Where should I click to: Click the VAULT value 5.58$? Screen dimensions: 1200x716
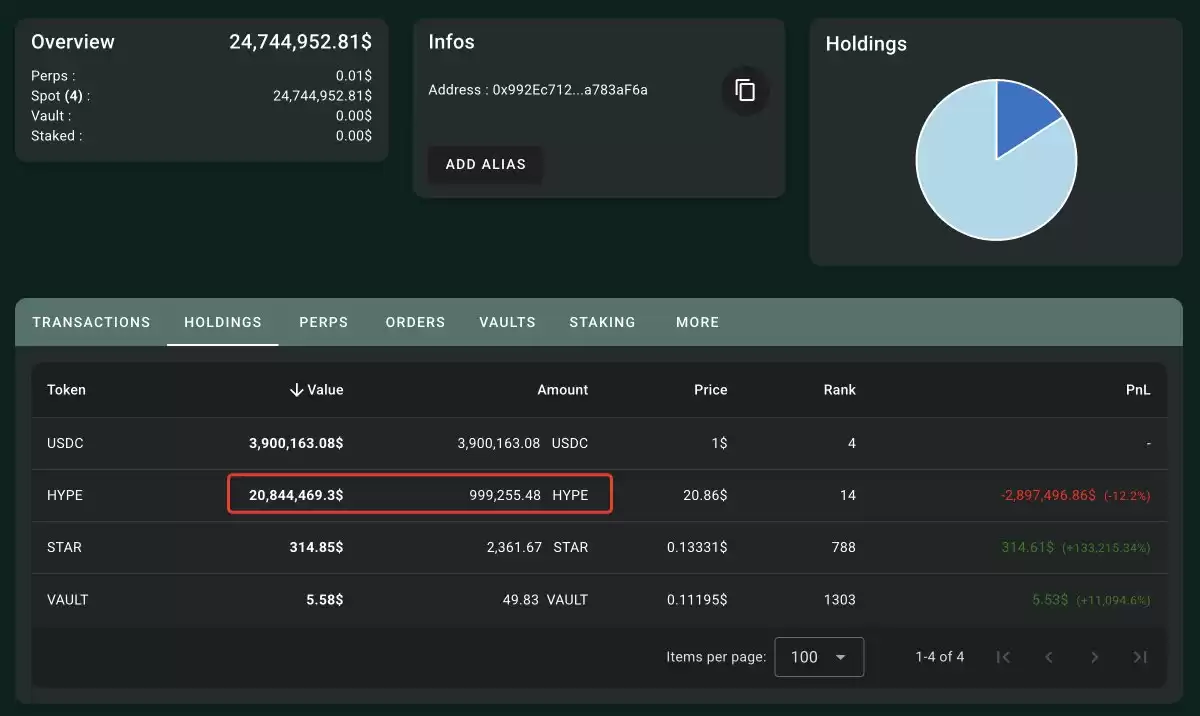pyautogui.click(x=324, y=600)
